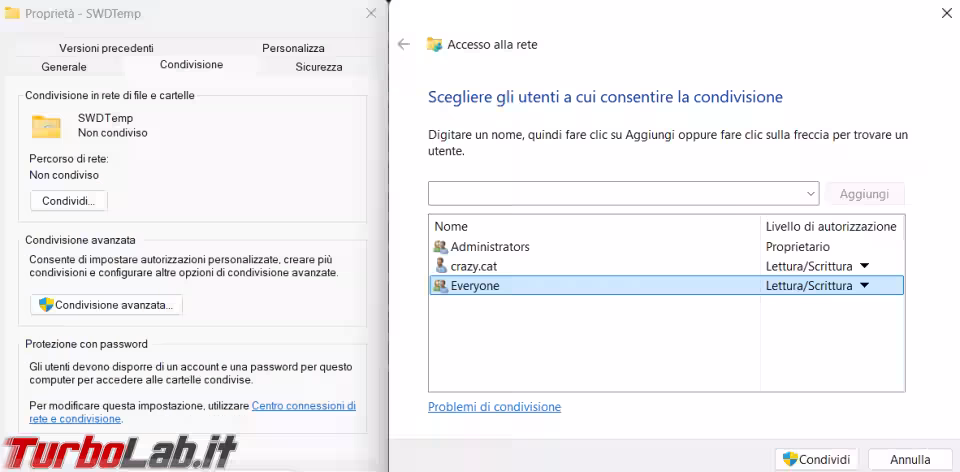Open permission dropdown for Everyone
This screenshot has width=960, height=472.
click(x=864, y=285)
